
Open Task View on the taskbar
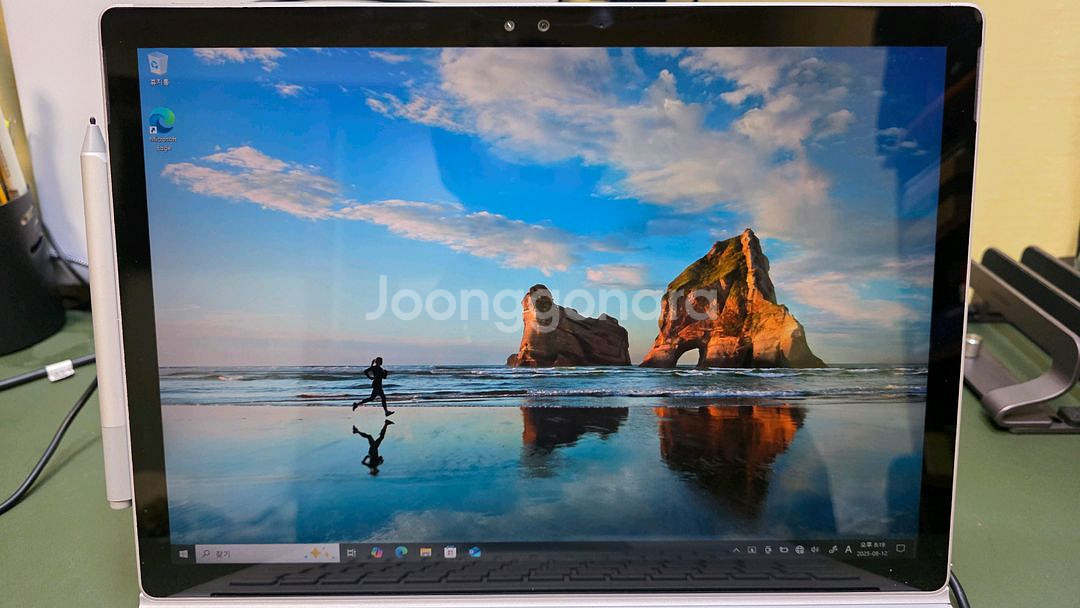coord(351,552)
